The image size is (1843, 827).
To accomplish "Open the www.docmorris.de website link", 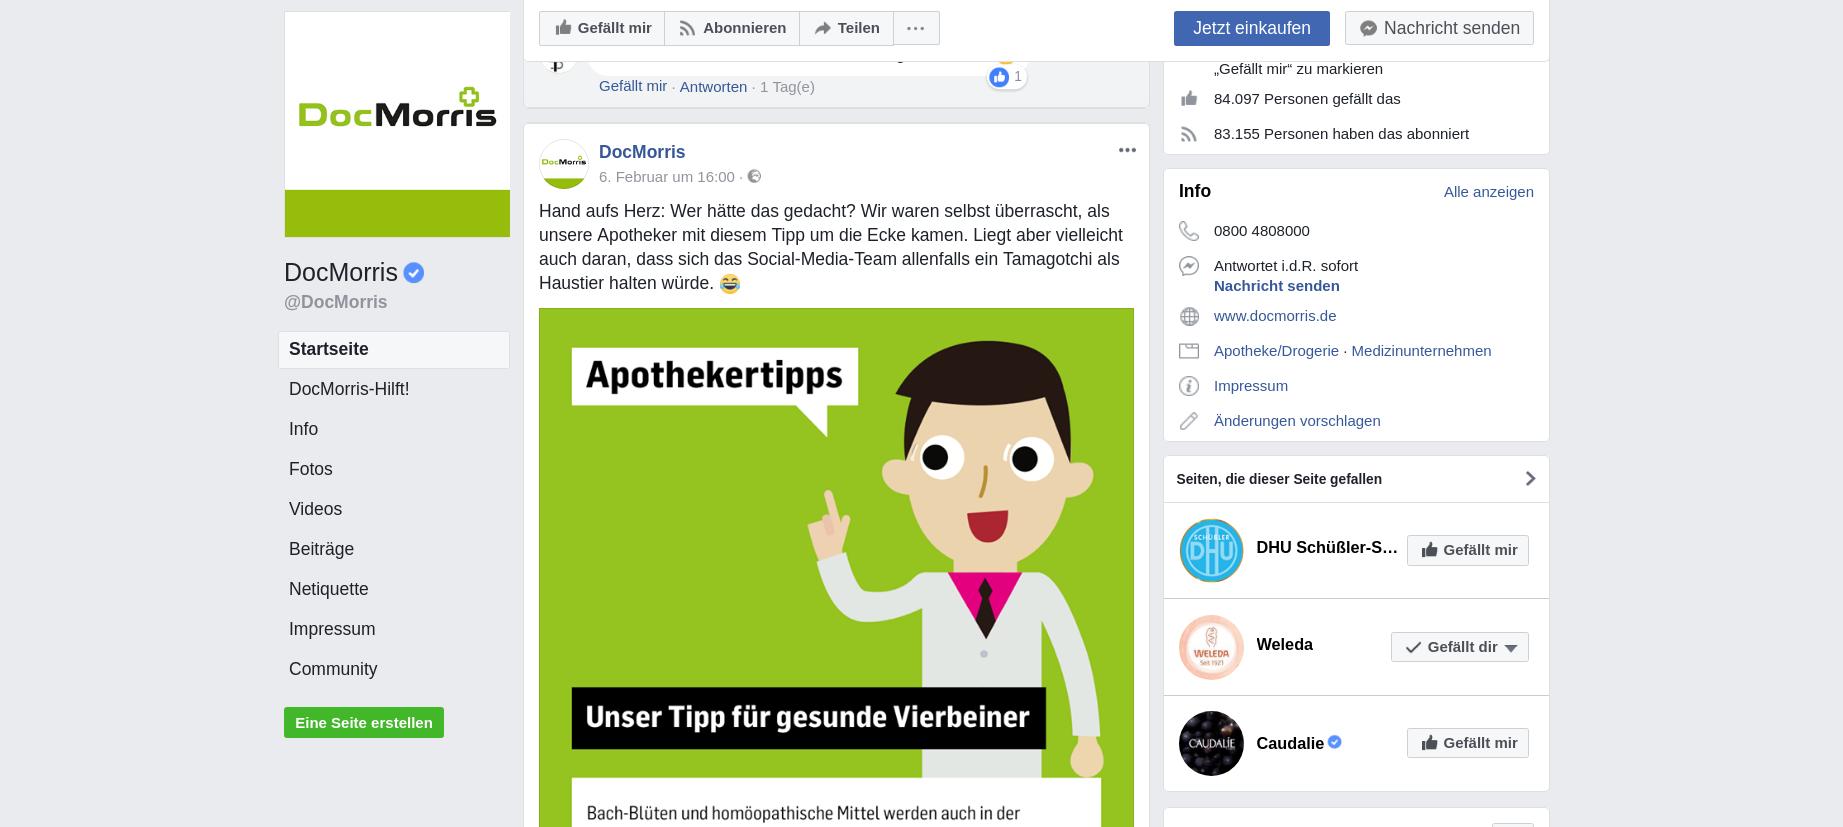I will 1275,315.
